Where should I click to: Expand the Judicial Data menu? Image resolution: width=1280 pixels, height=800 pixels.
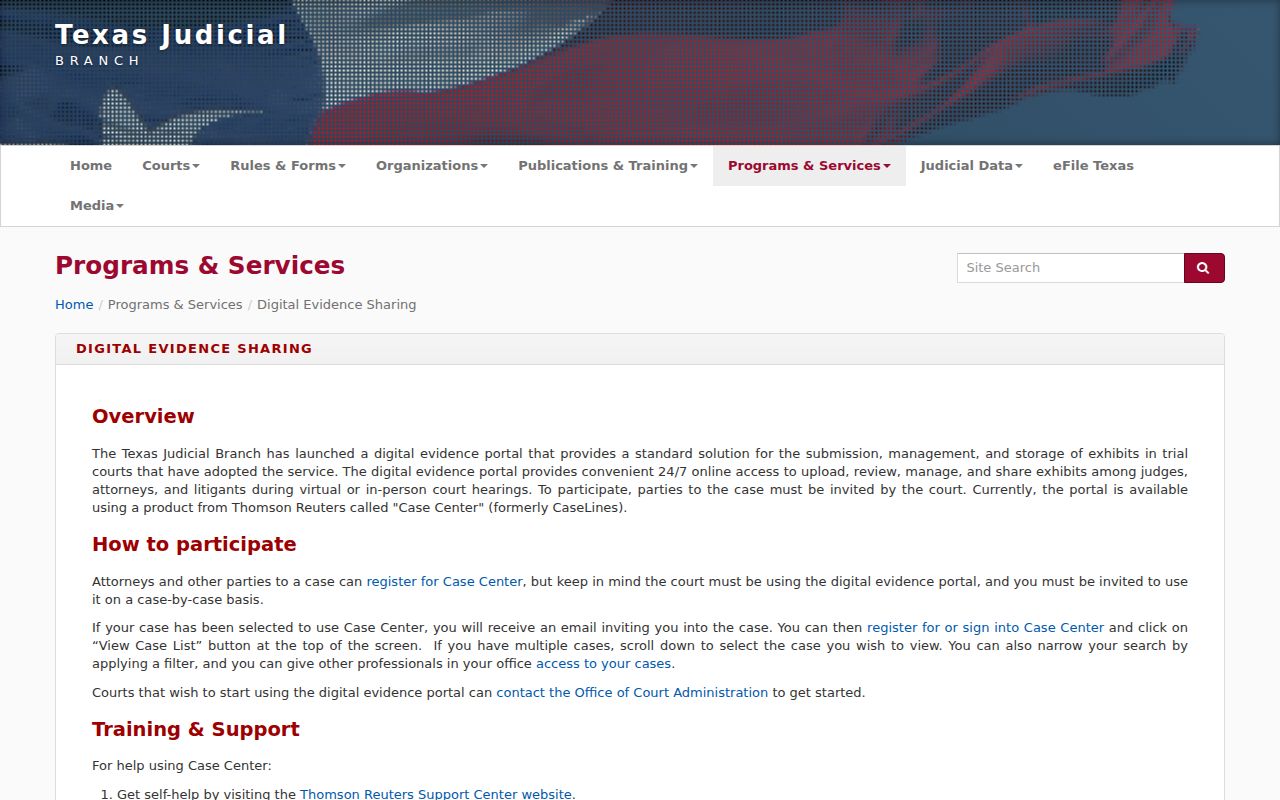coord(972,166)
